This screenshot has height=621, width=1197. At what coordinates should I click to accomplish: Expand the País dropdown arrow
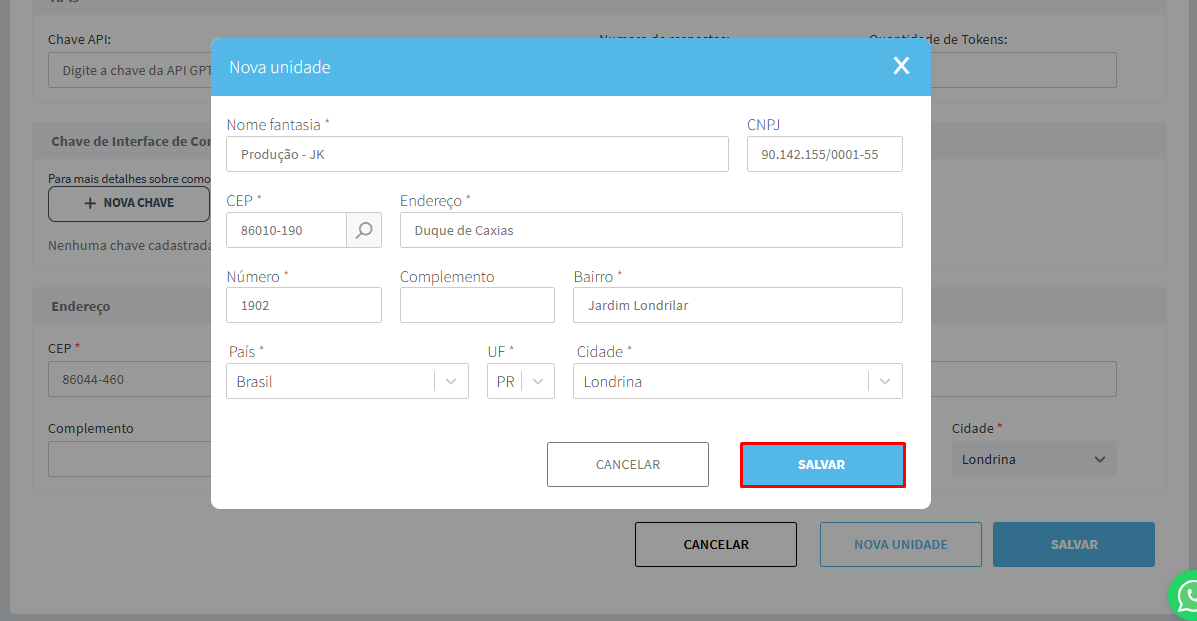pyautogui.click(x=451, y=381)
